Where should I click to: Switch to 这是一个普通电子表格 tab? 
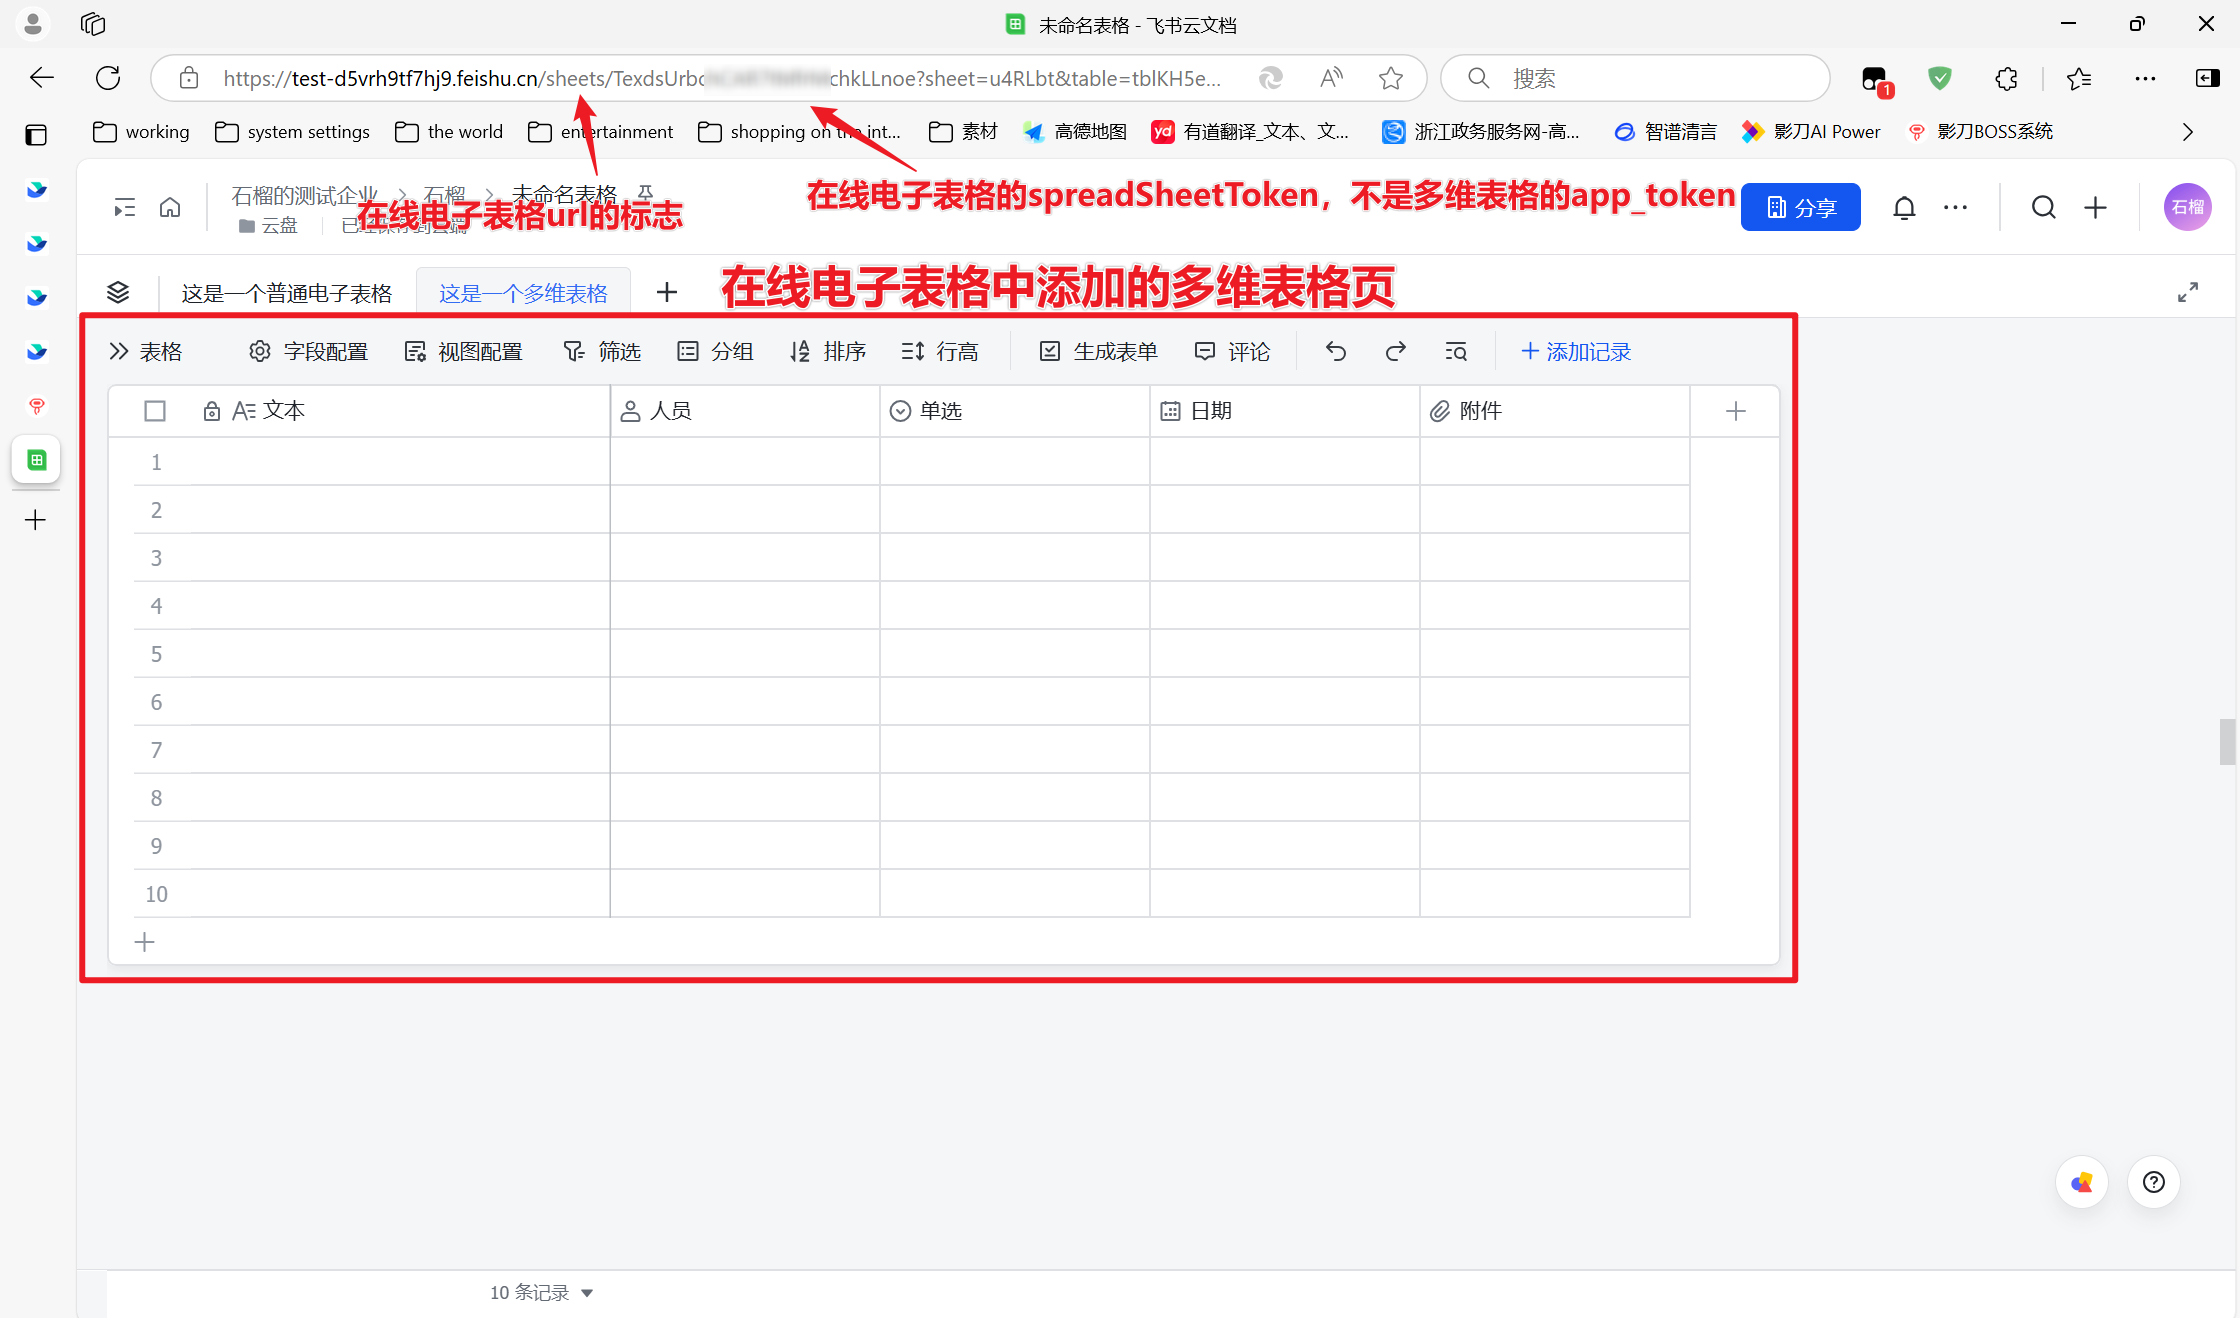[x=286, y=293]
